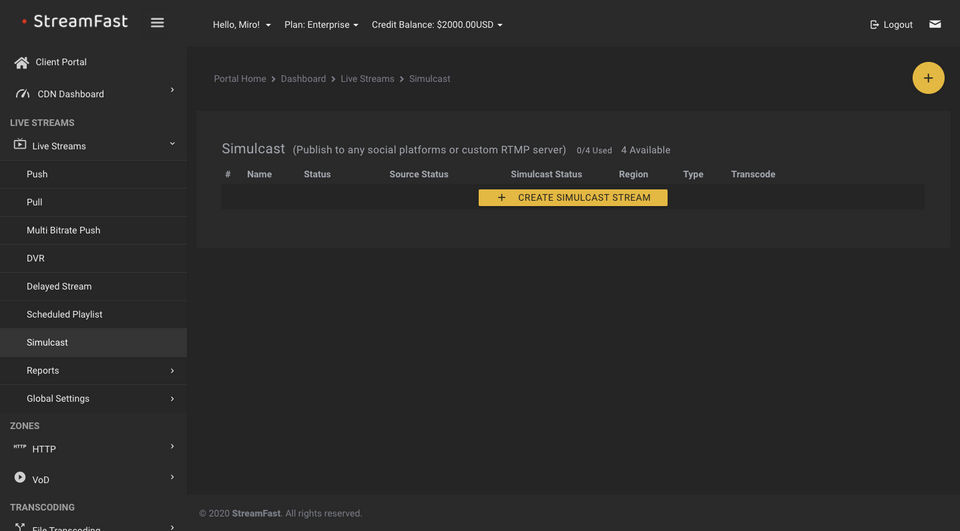
Task: Click the round yellow plus button
Action: [928, 78]
